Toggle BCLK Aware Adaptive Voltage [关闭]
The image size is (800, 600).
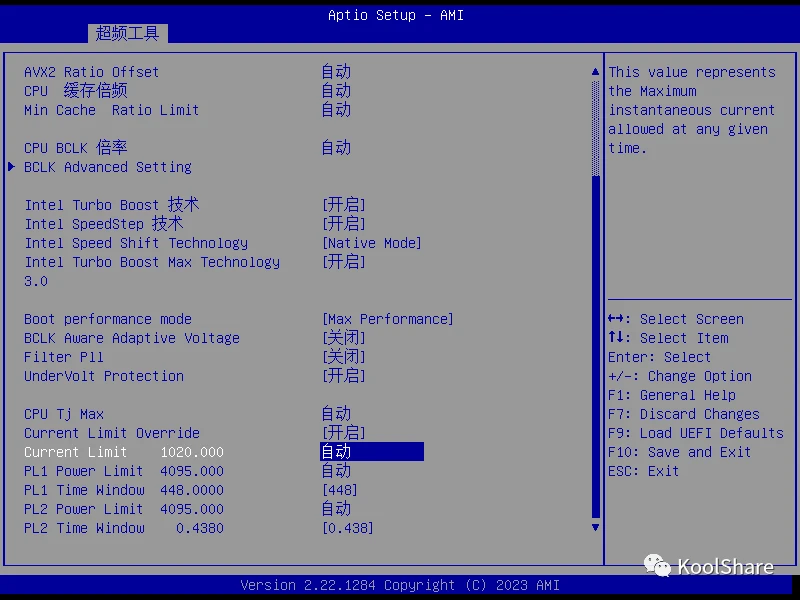coord(344,338)
